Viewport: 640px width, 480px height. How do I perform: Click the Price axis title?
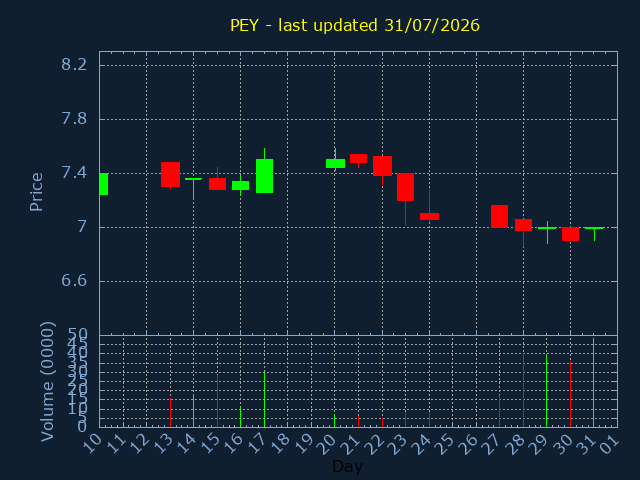click(36, 192)
